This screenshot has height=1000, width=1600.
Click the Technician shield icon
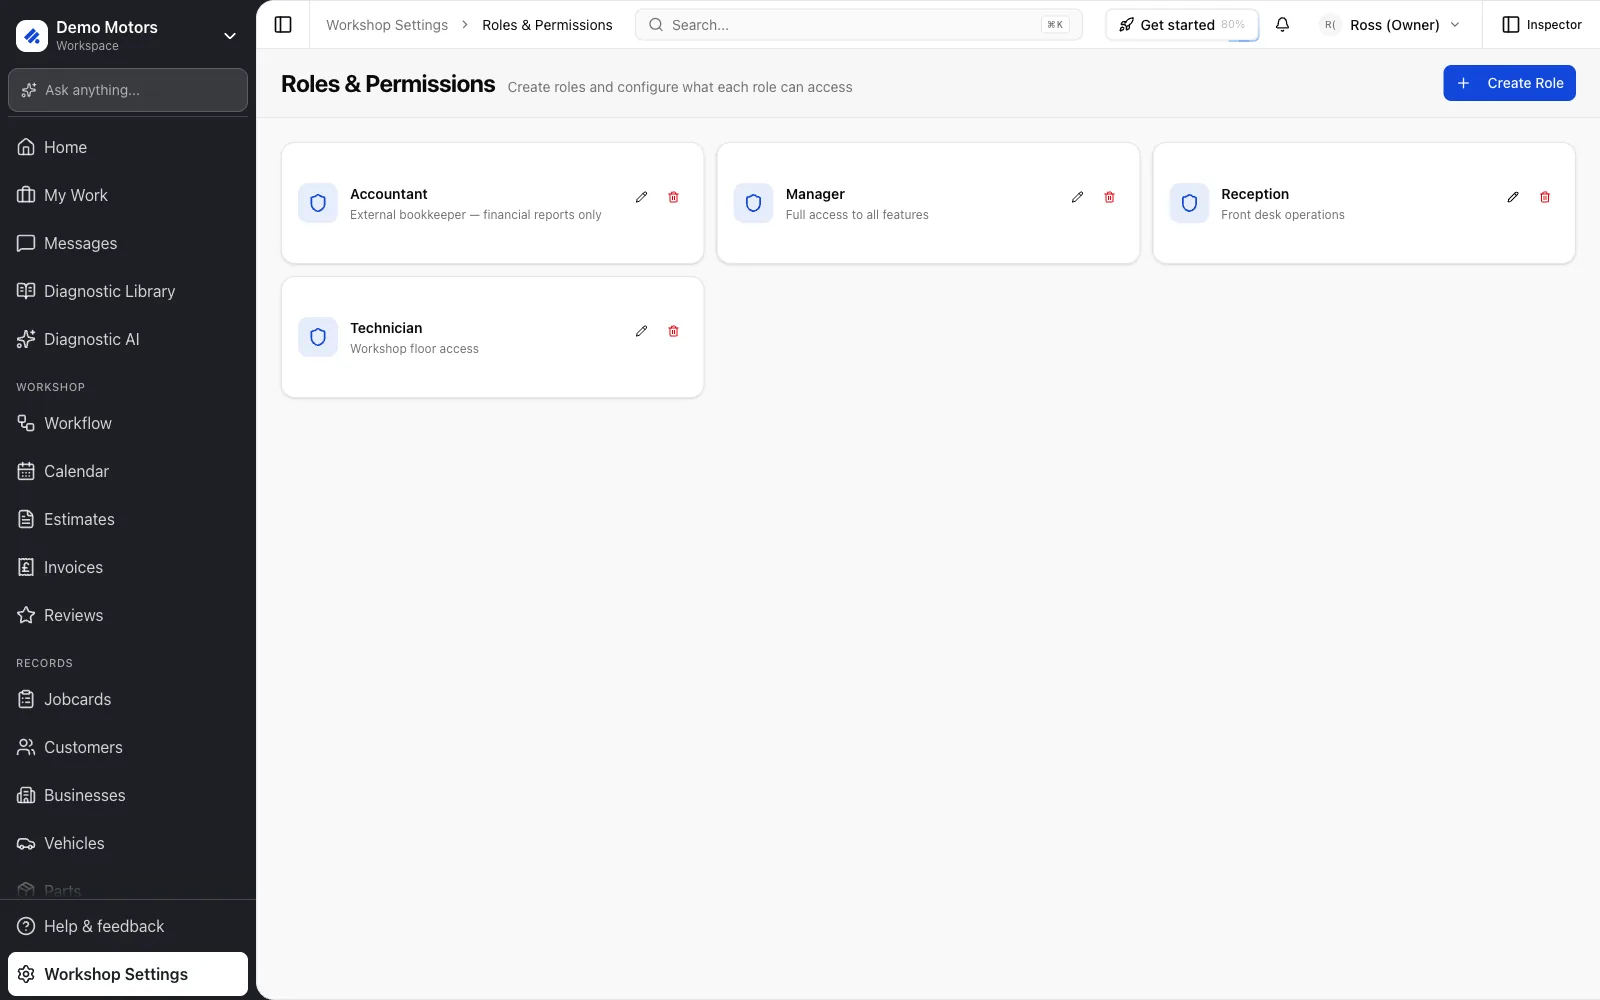tap(318, 337)
